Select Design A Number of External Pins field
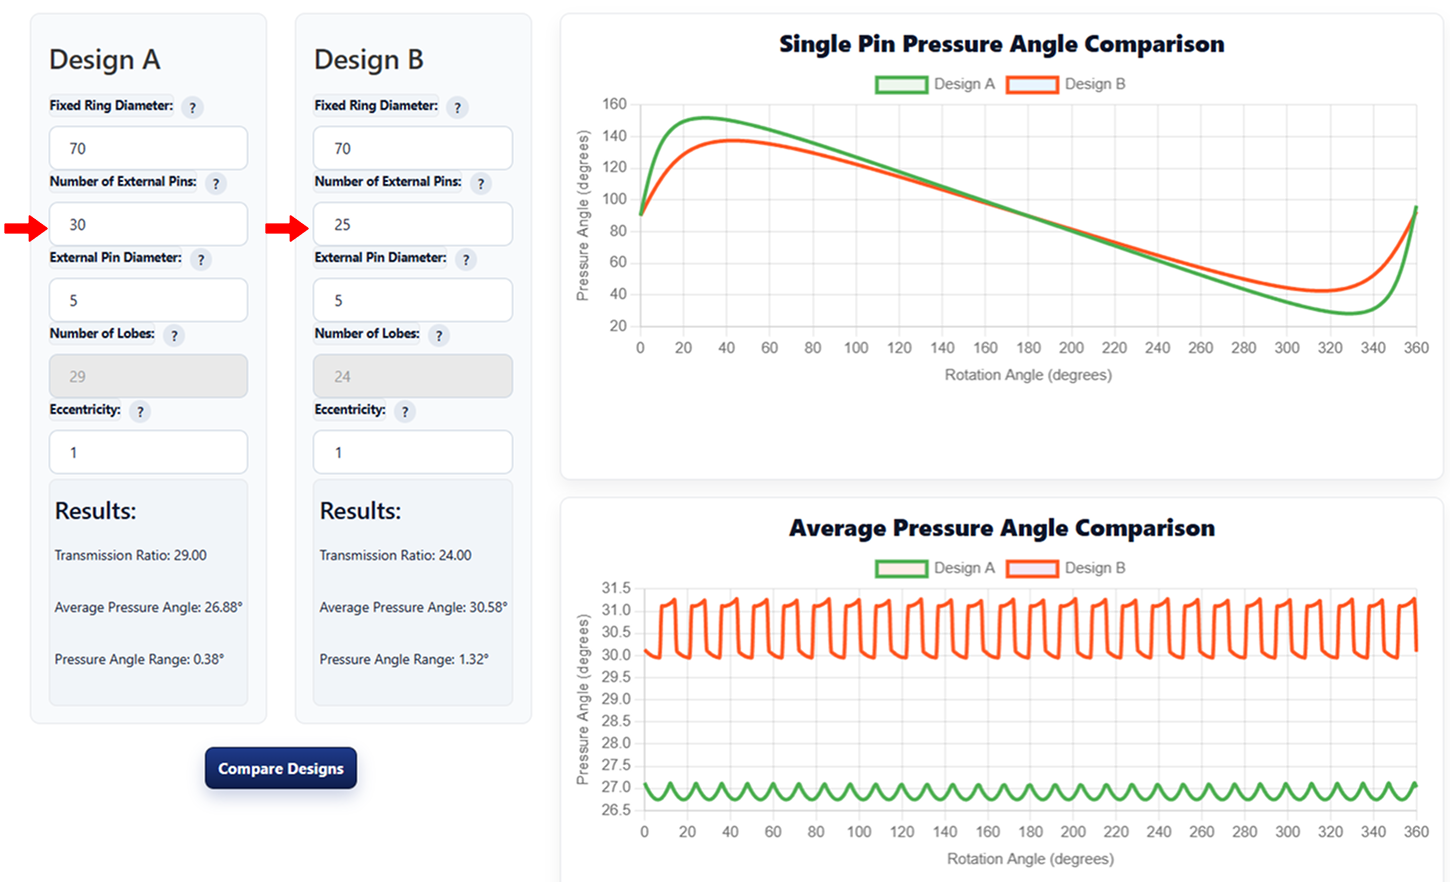Viewport: 1450px width, 882px height. (x=148, y=224)
